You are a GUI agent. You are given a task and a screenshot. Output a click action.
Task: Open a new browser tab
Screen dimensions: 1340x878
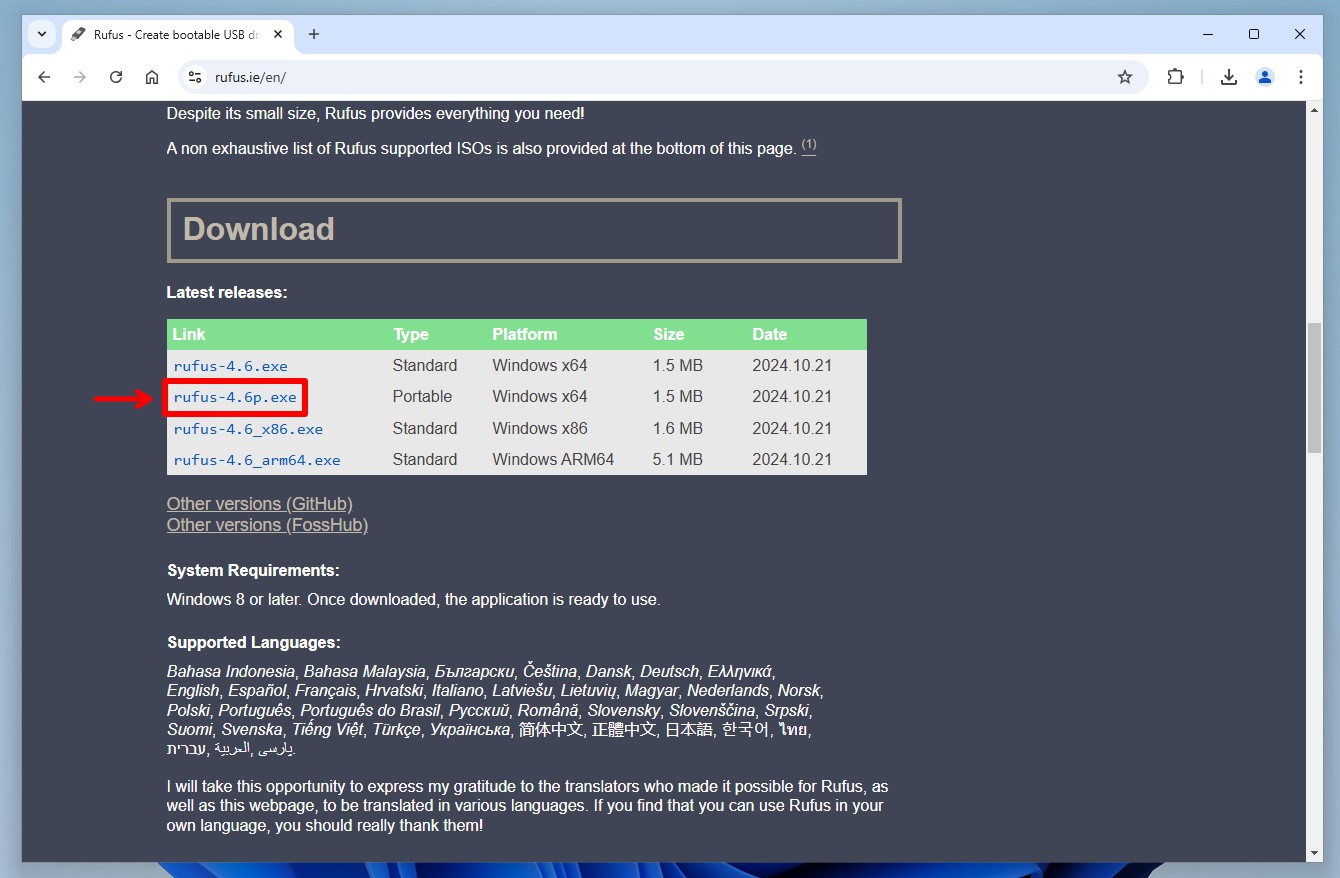coord(314,34)
